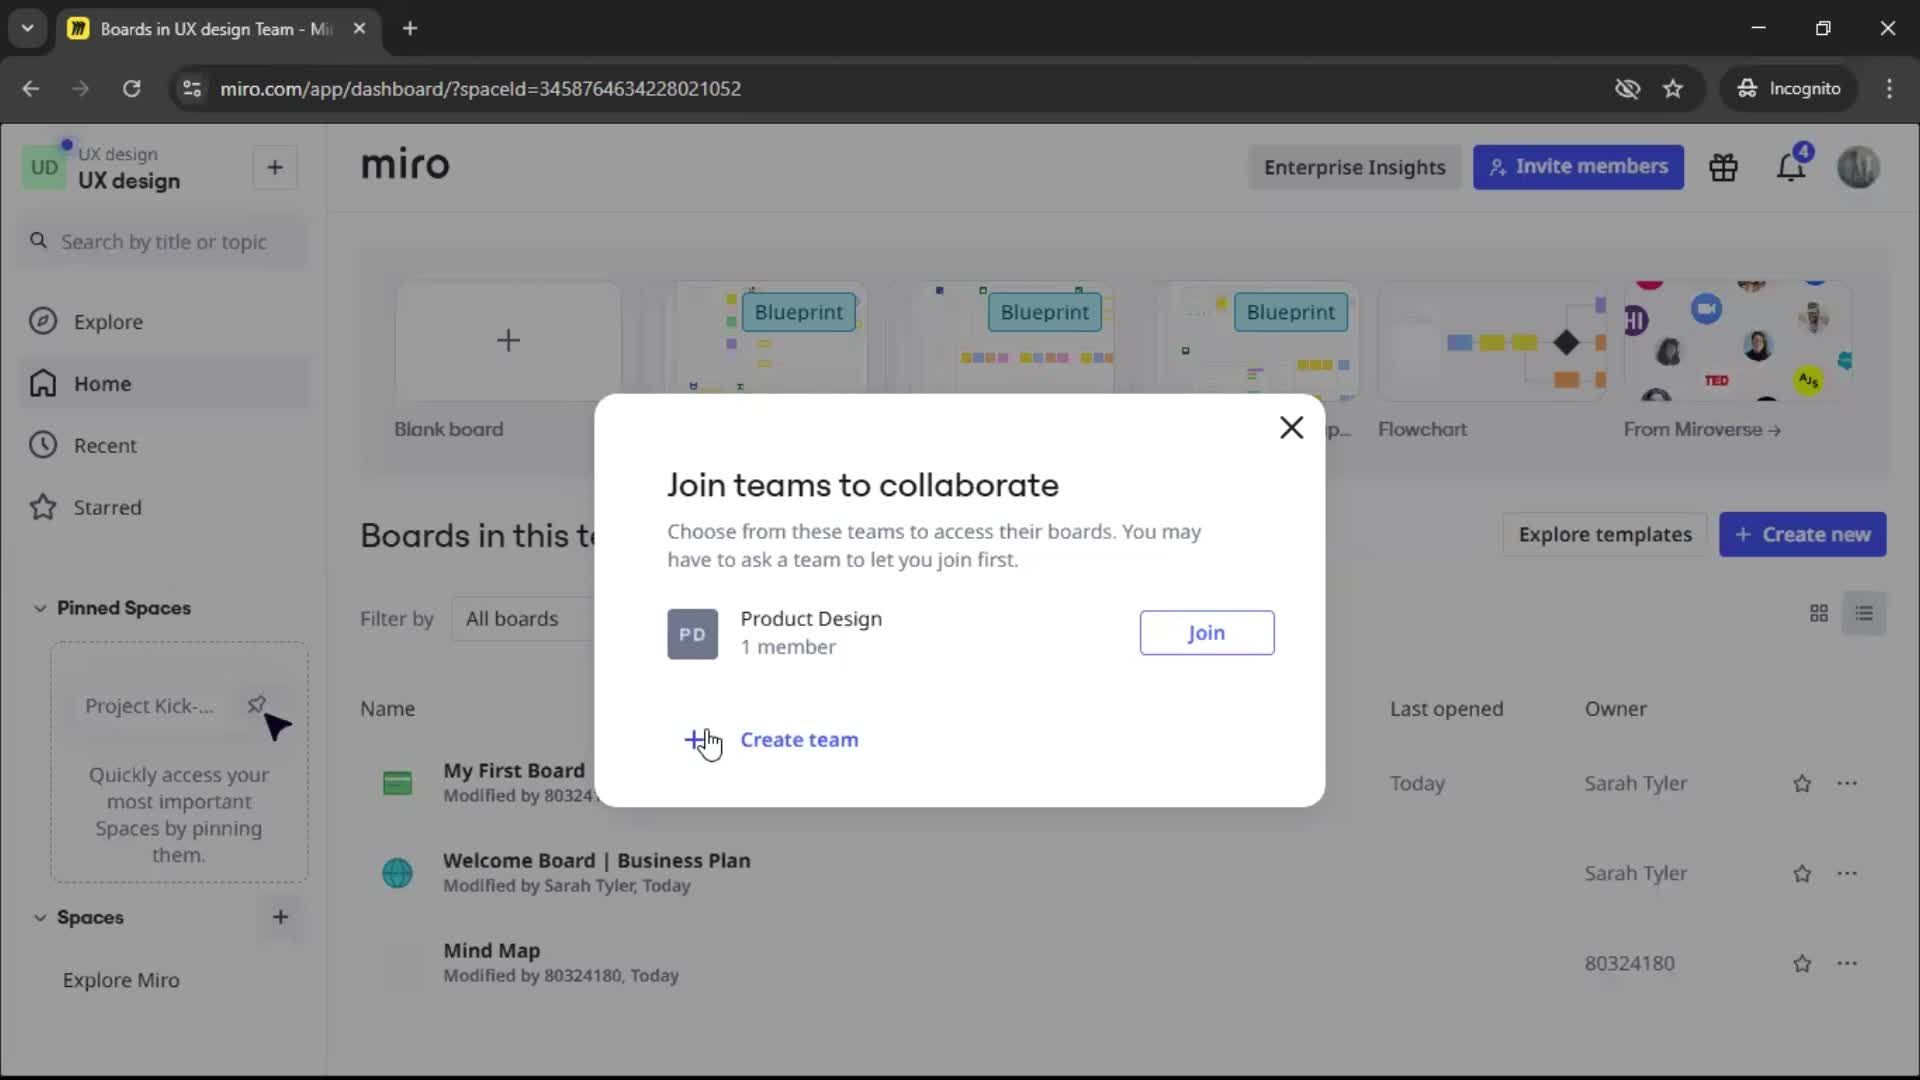Click the Home house icon
Screen dimensions: 1920x1080
coord(43,383)
